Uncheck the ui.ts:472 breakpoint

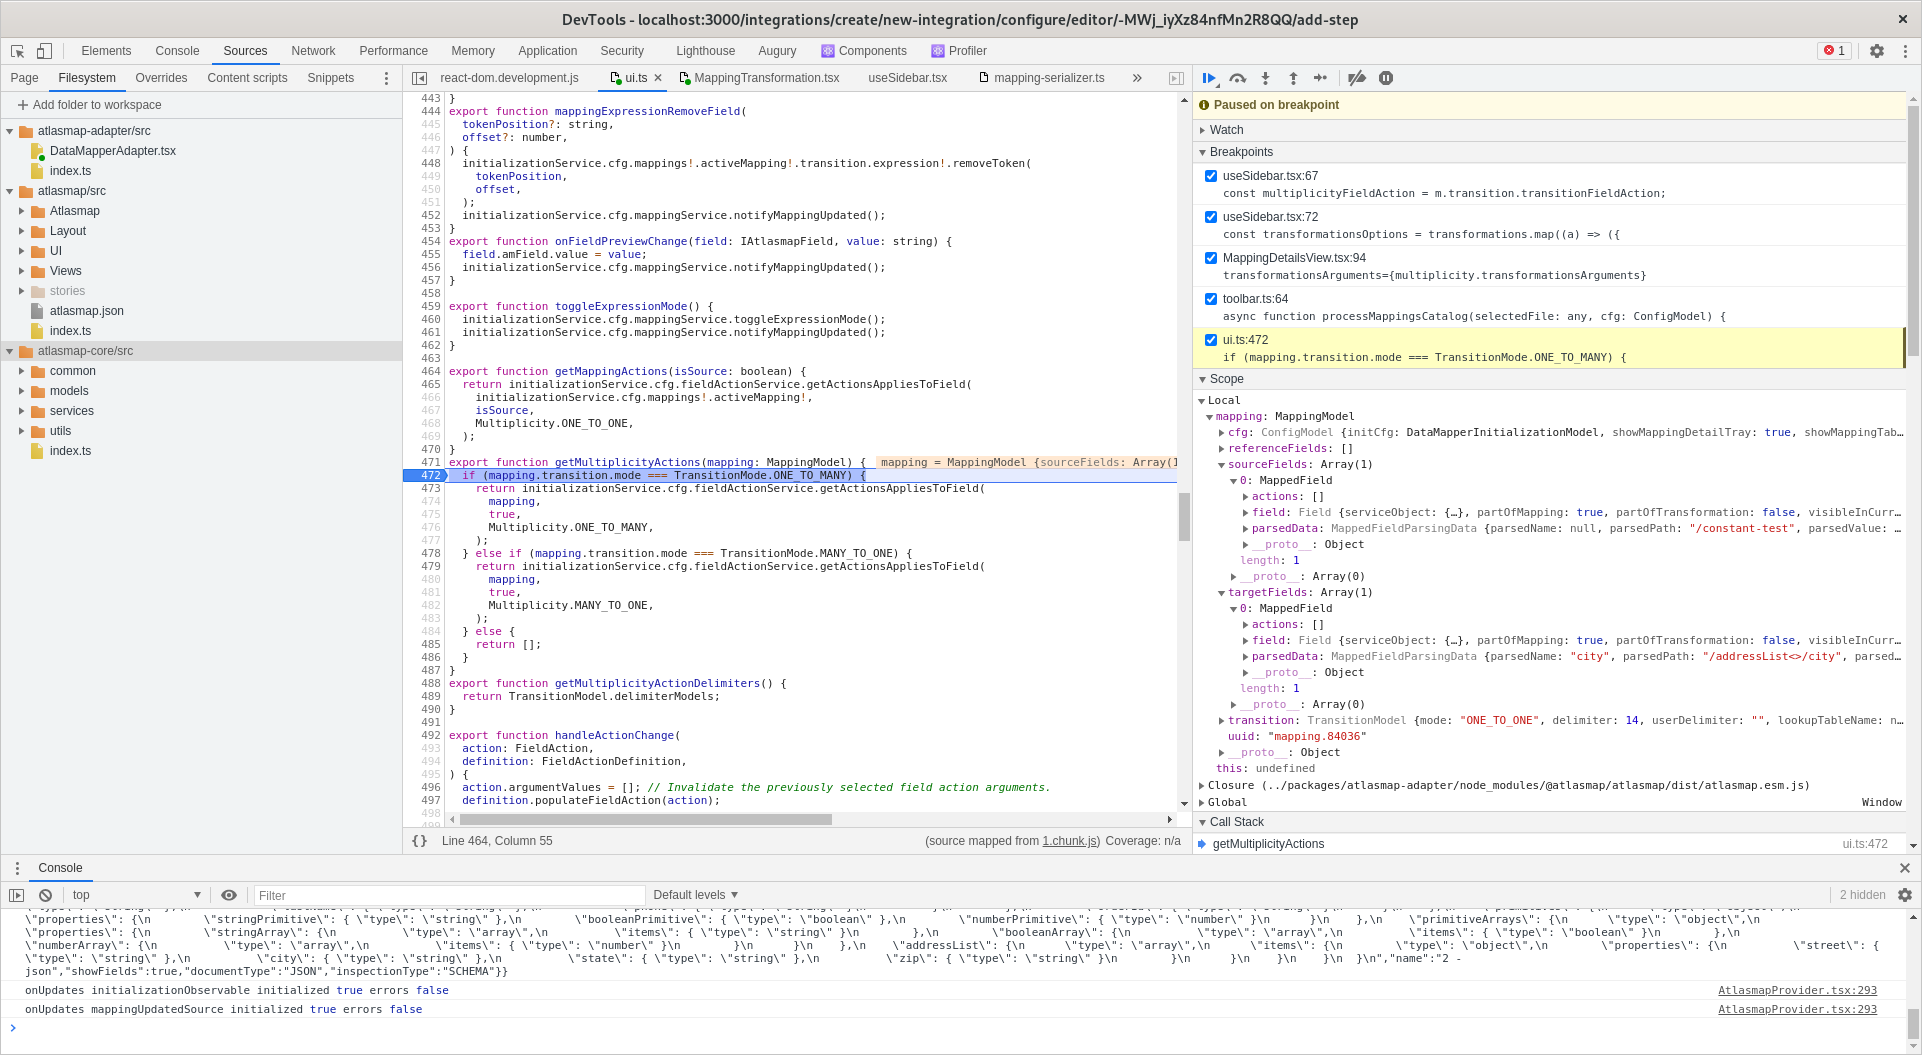coord(1211,340)
